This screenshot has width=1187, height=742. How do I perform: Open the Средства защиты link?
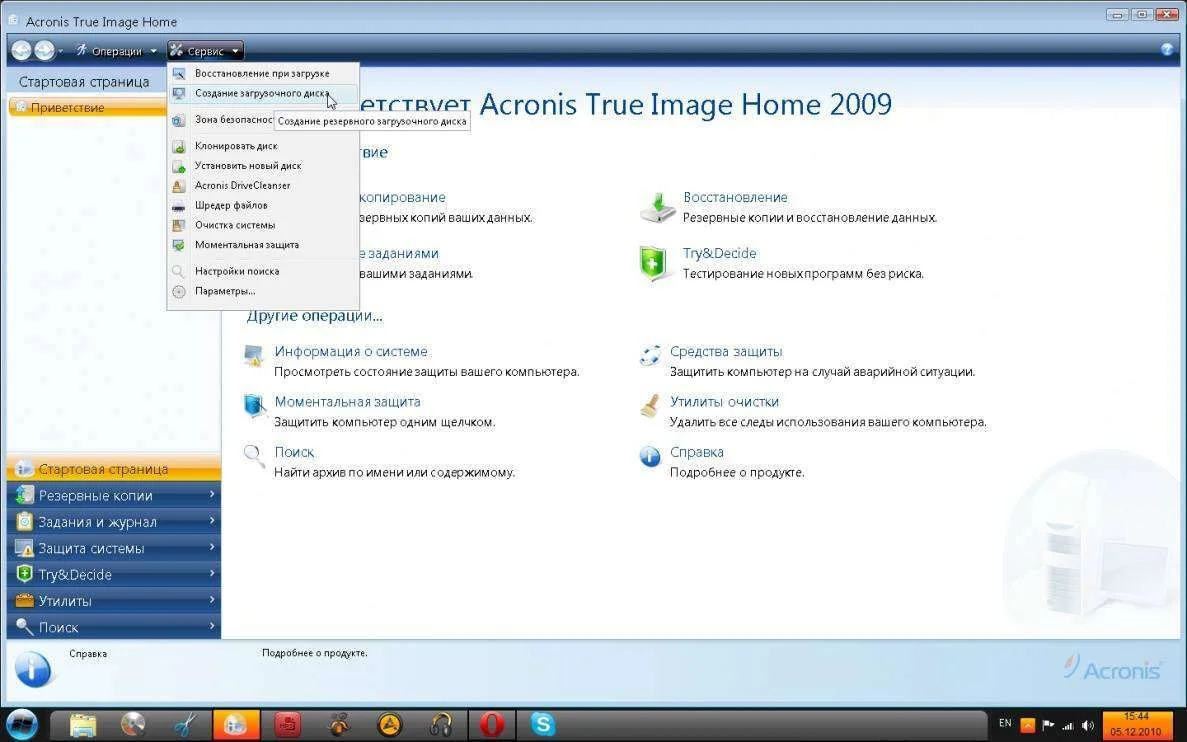[x=726, y=351]
